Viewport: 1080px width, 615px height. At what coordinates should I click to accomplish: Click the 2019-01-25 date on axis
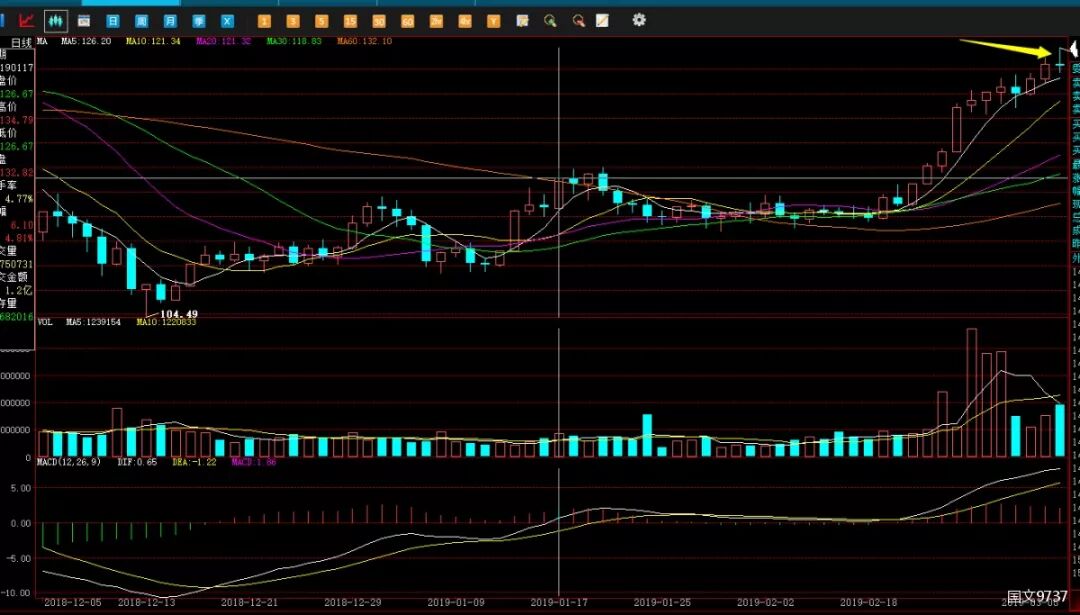[662, 602]
